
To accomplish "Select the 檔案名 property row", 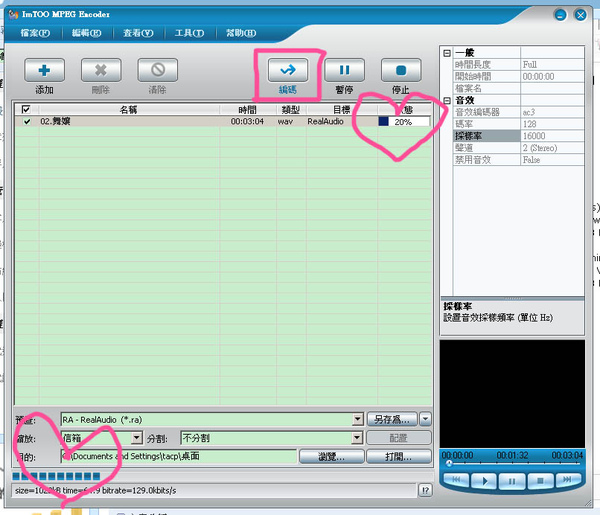I will 519,88.
